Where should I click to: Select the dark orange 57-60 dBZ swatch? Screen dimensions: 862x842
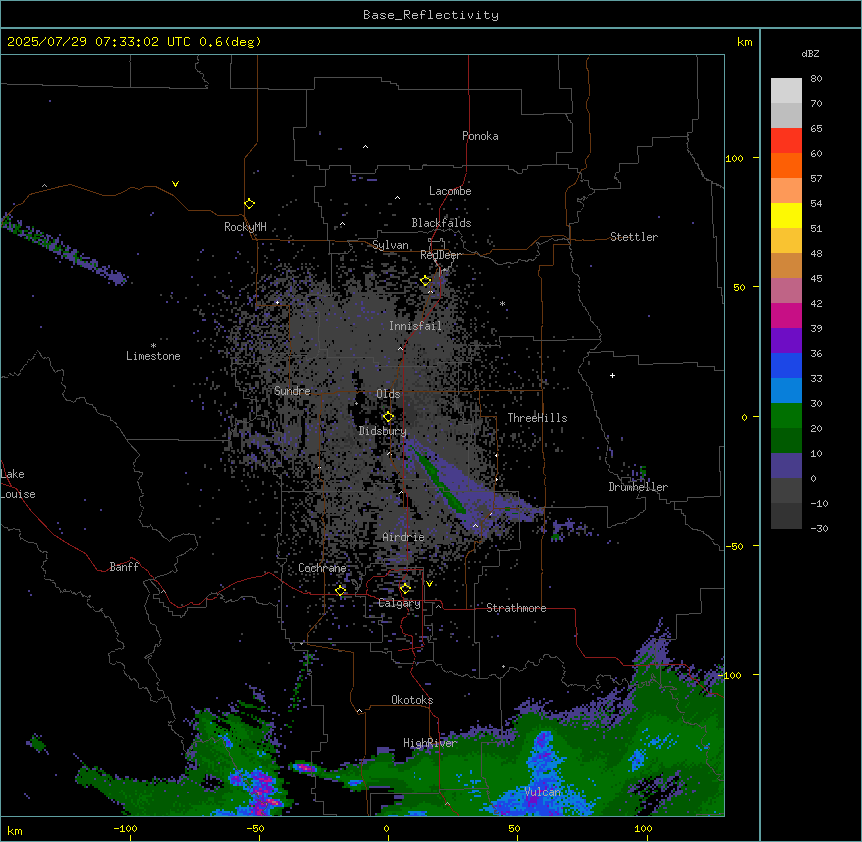(786, 165)
